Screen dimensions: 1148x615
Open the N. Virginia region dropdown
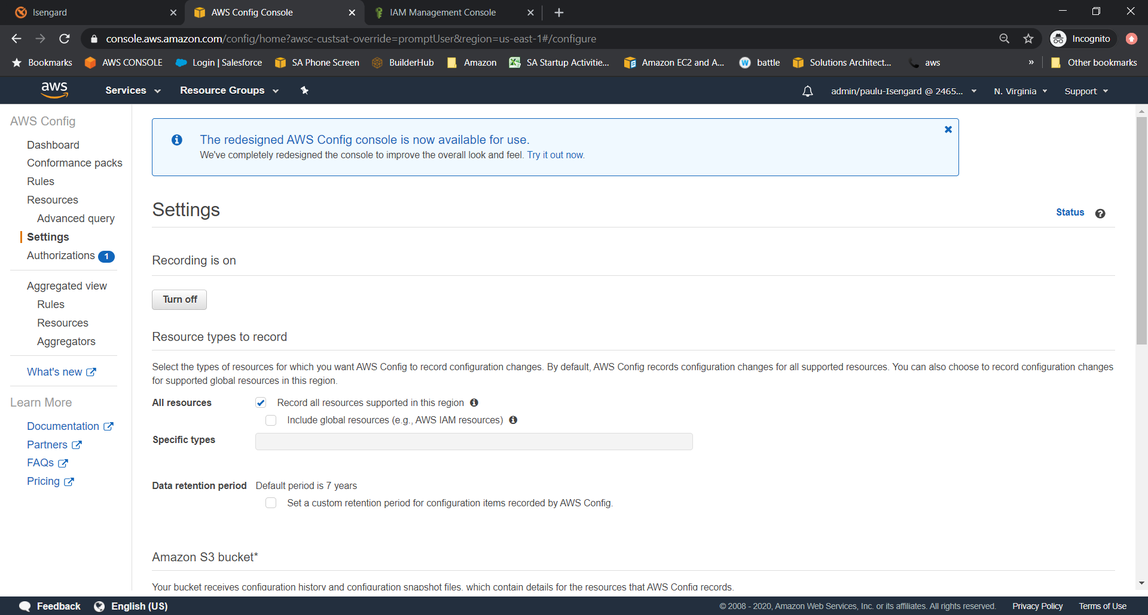pos(1020,91)
